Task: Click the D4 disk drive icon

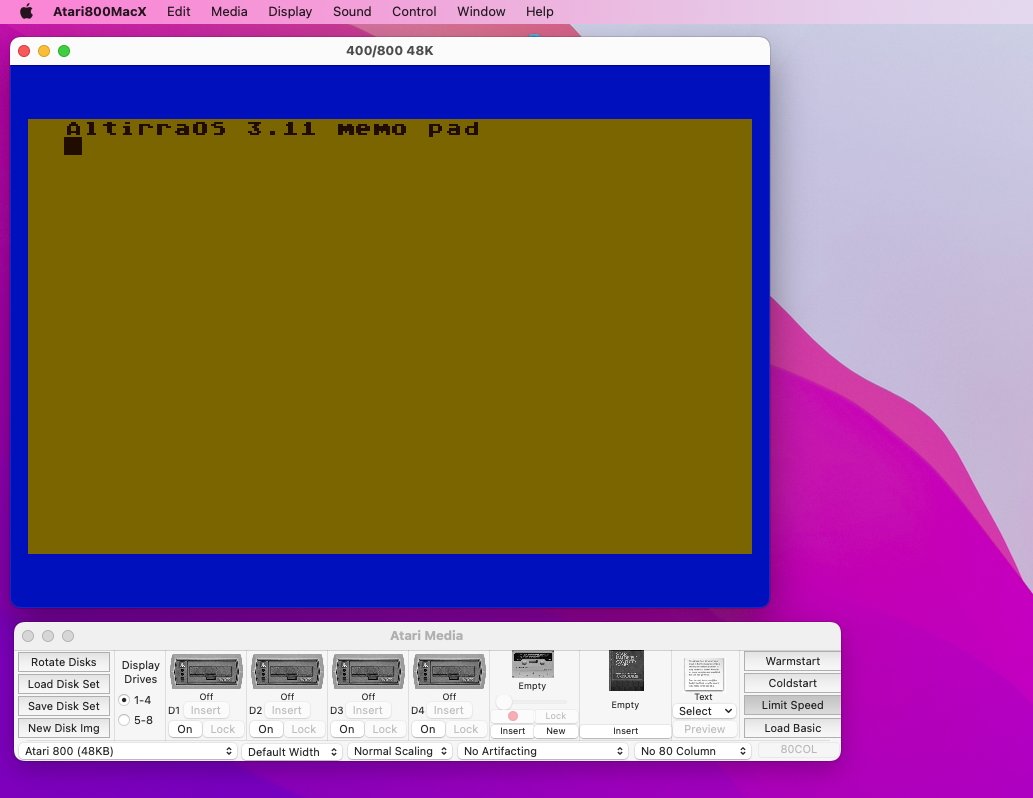Action: (x=449, y=671)
